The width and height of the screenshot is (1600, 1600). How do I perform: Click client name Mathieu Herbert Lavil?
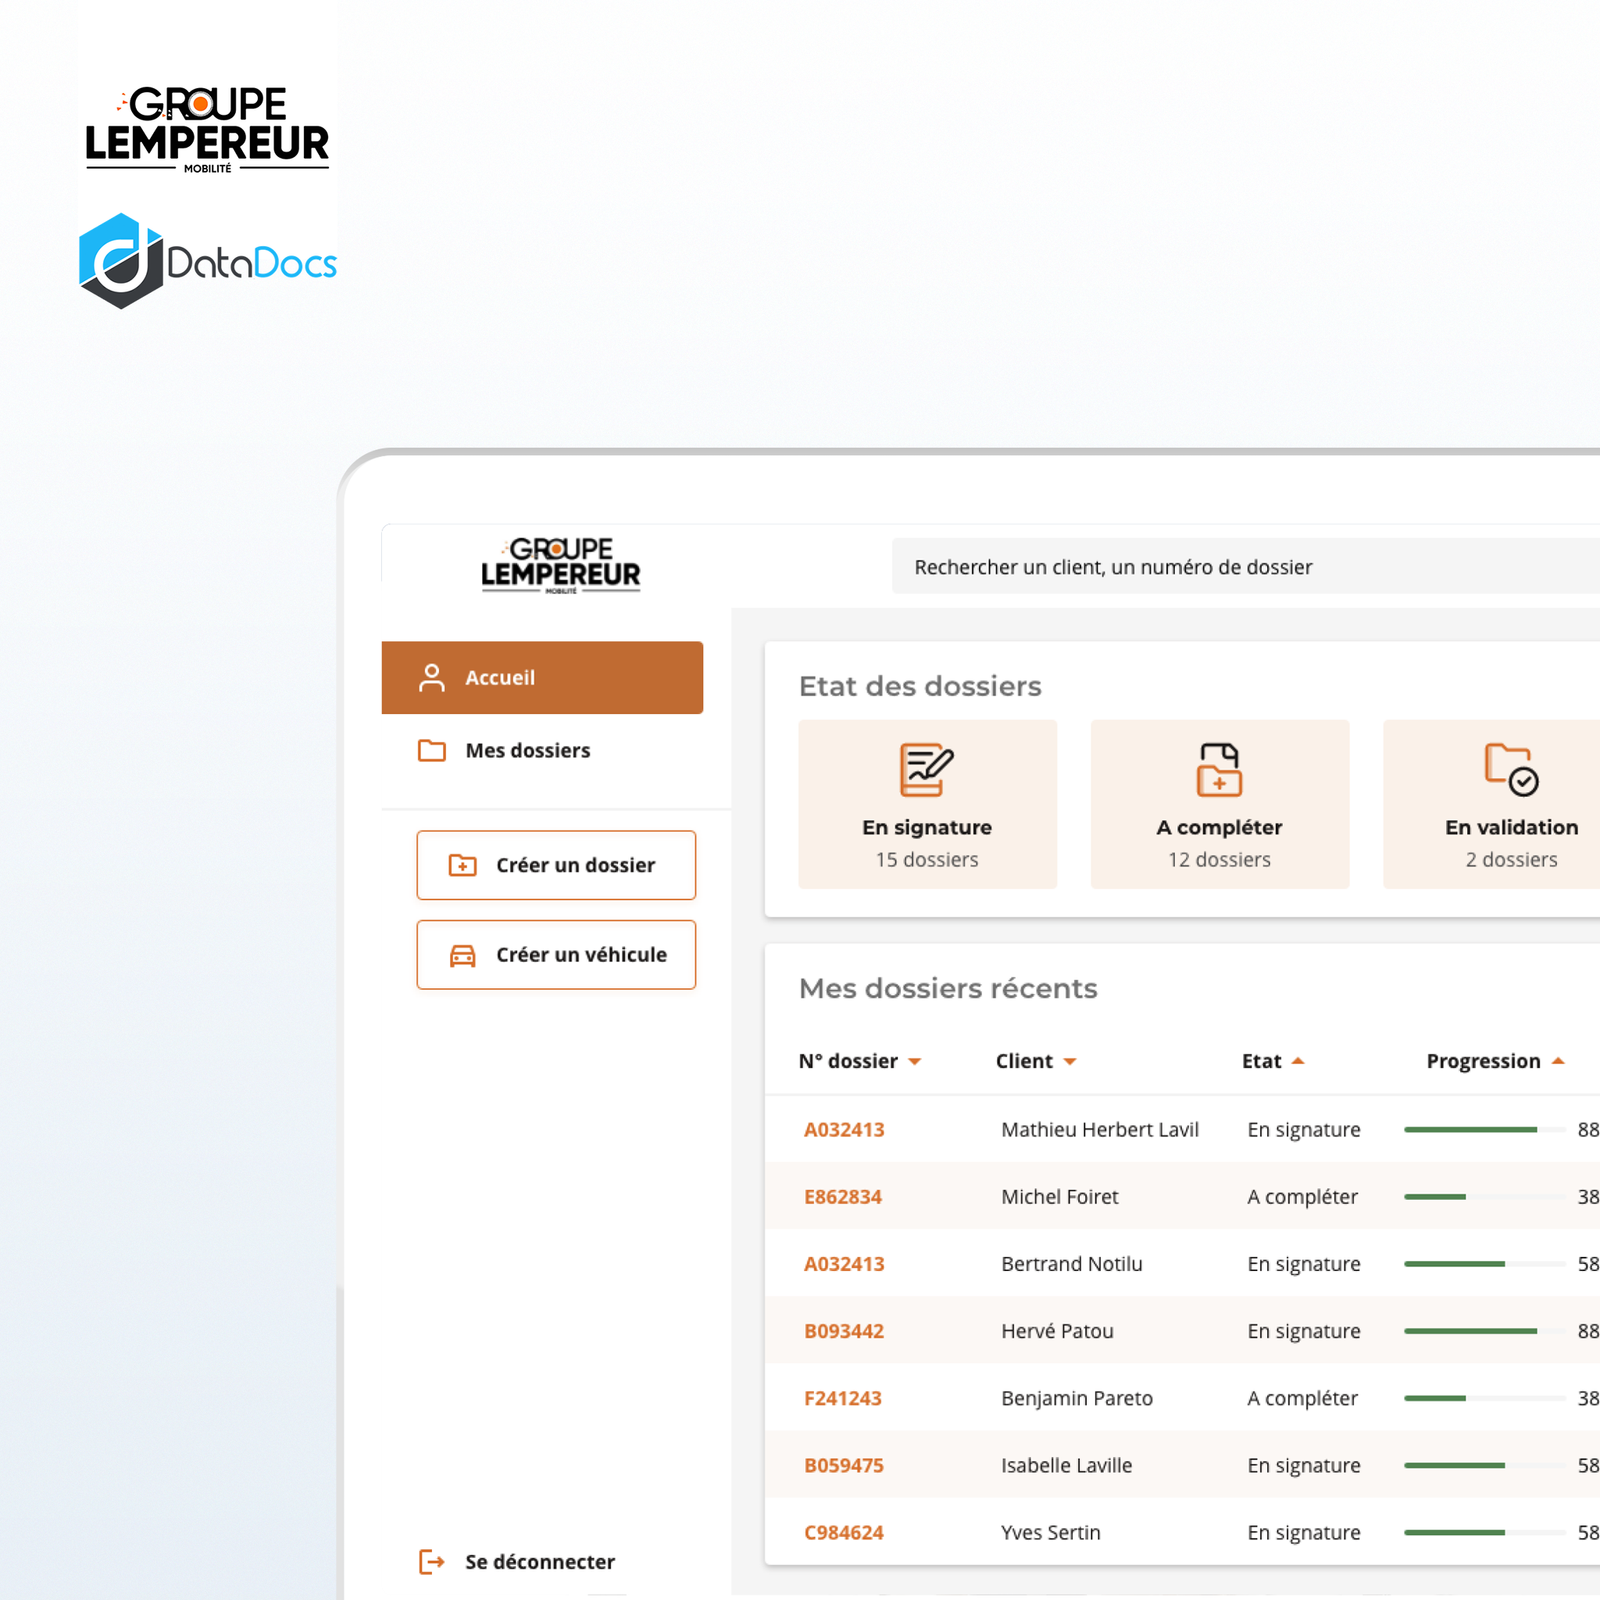pyautogui.click(x=1100, y=1130)
